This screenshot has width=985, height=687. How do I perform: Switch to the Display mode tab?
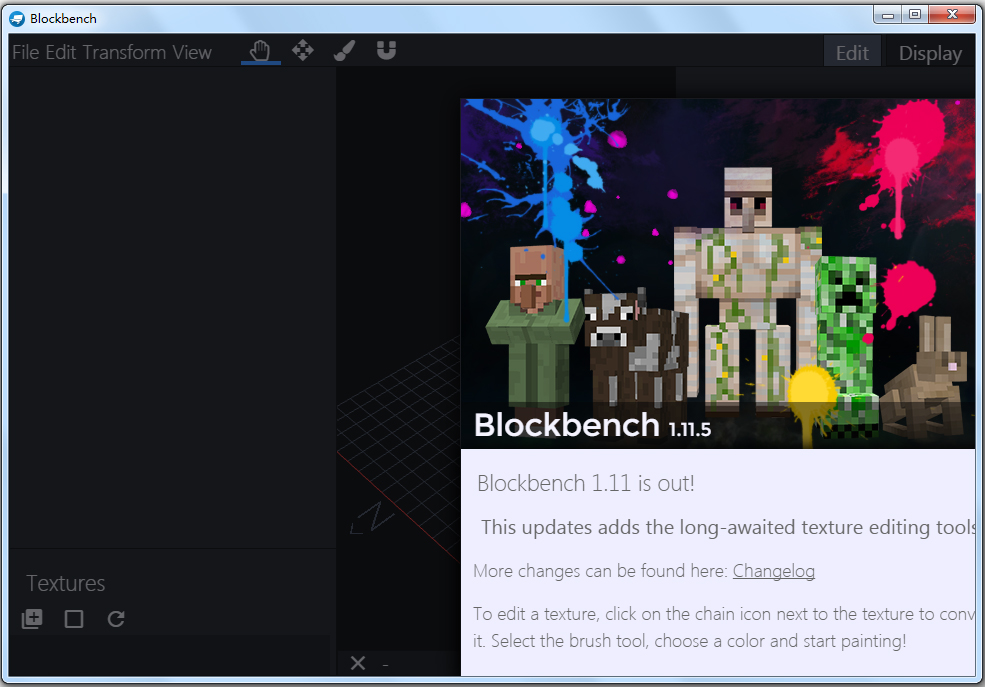(930, 53)
